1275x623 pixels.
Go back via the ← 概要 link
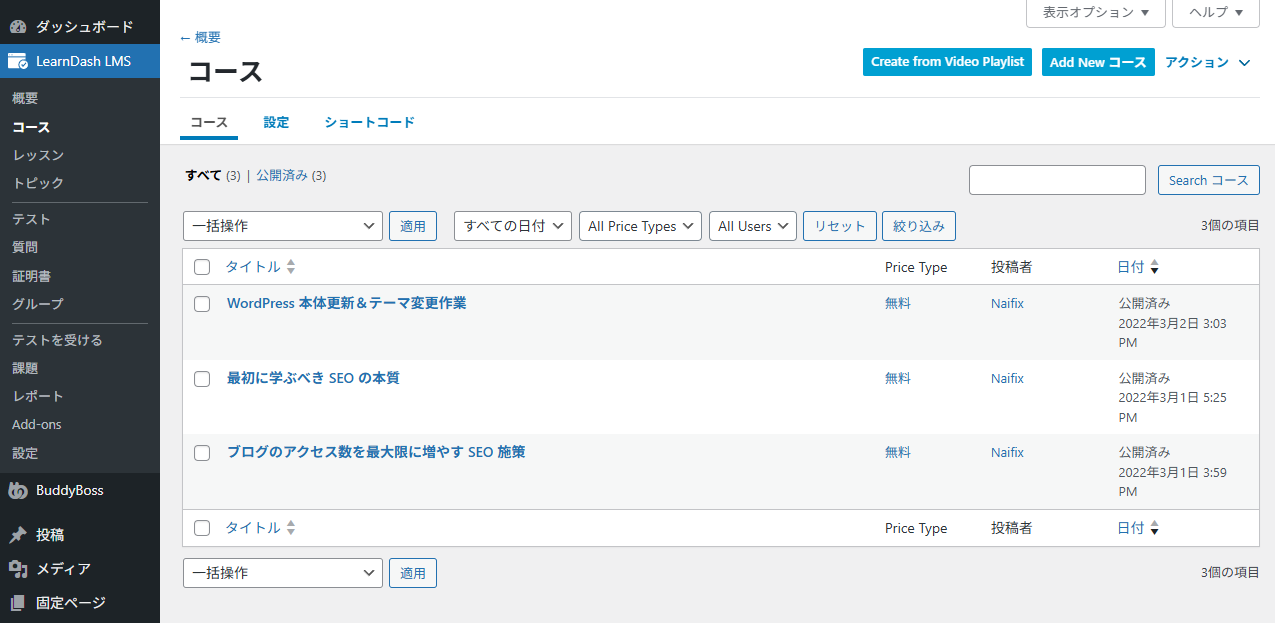click(200, 37)
